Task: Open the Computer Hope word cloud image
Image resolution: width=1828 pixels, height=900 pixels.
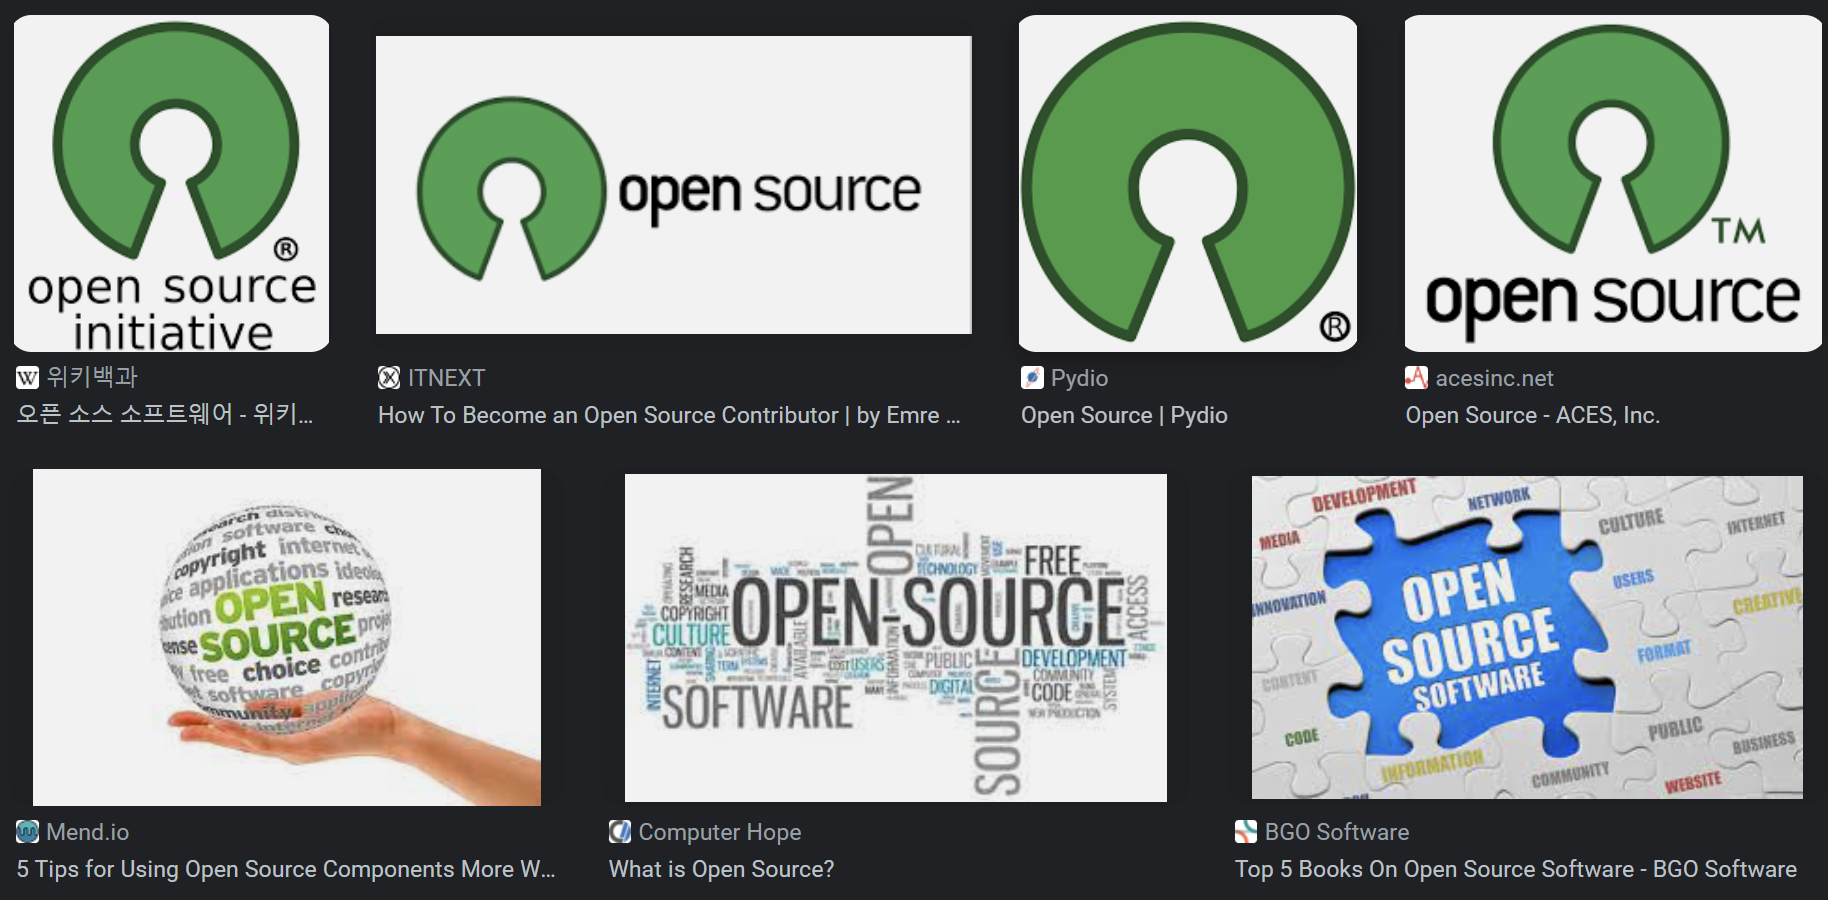Action: pos(895,637)
